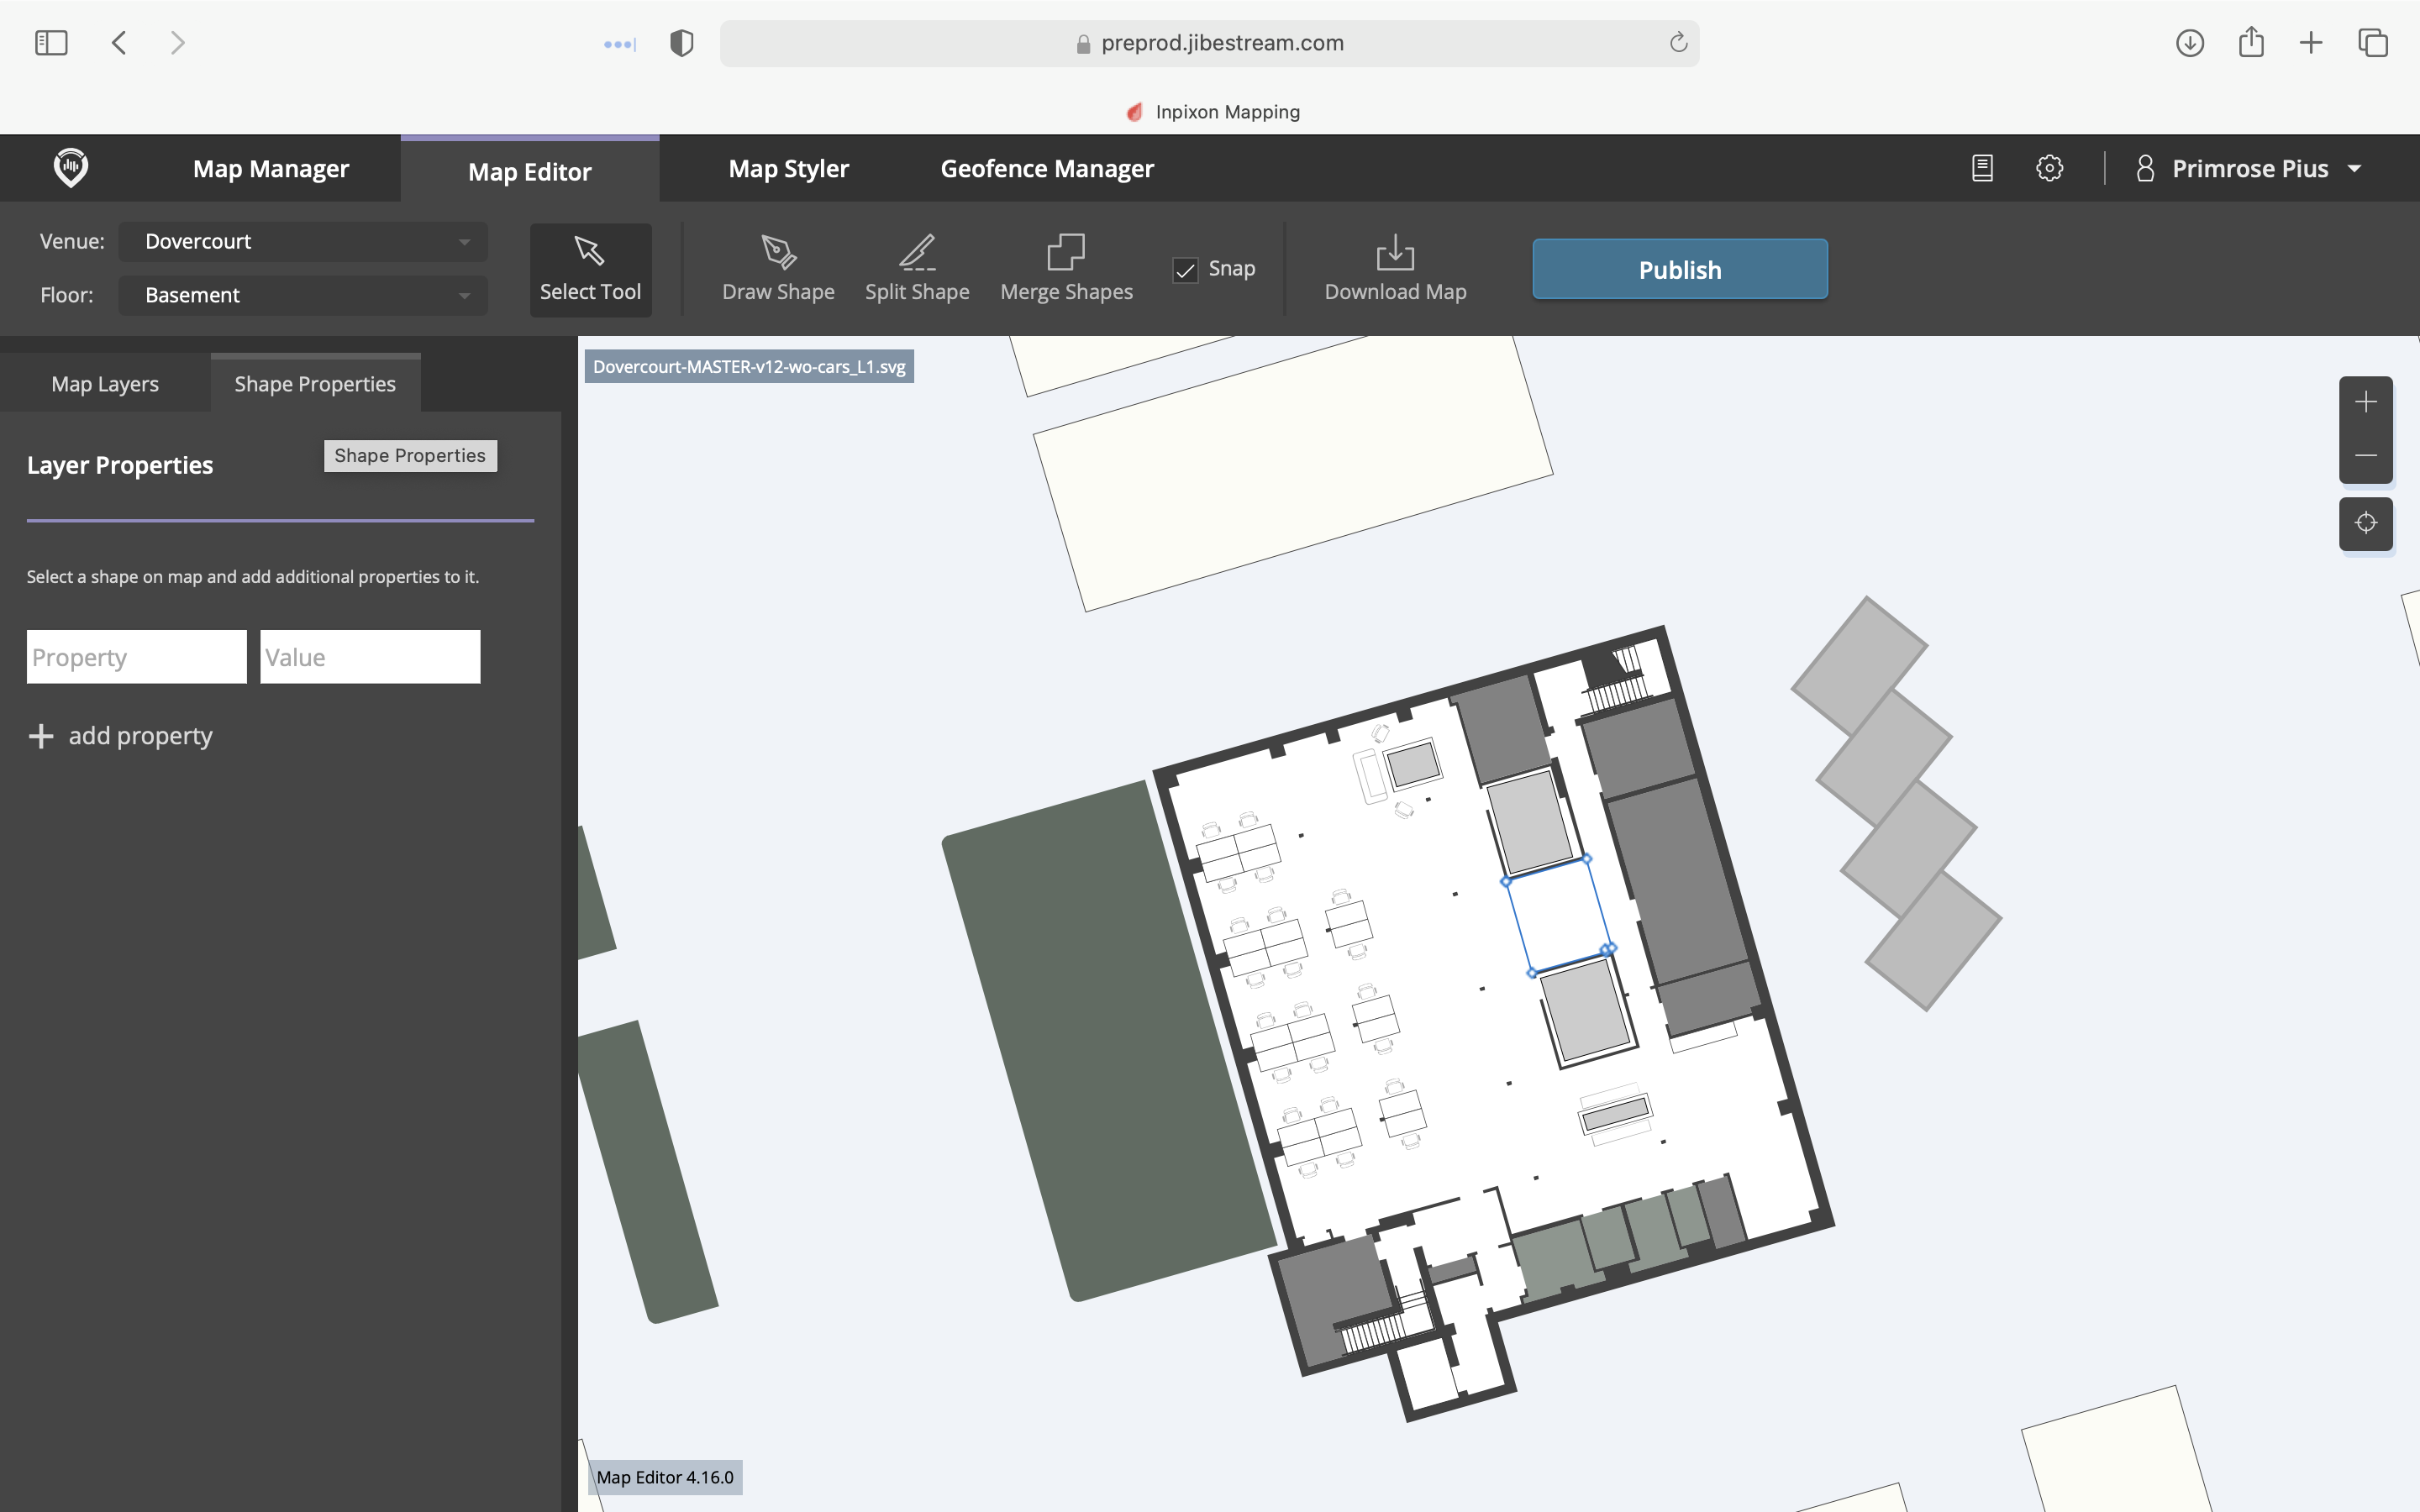The height and width of the screenshot is (1512, 2420).
Task: Open the Venue dropdown showing Dovercourt
Action: coord(302,241)
